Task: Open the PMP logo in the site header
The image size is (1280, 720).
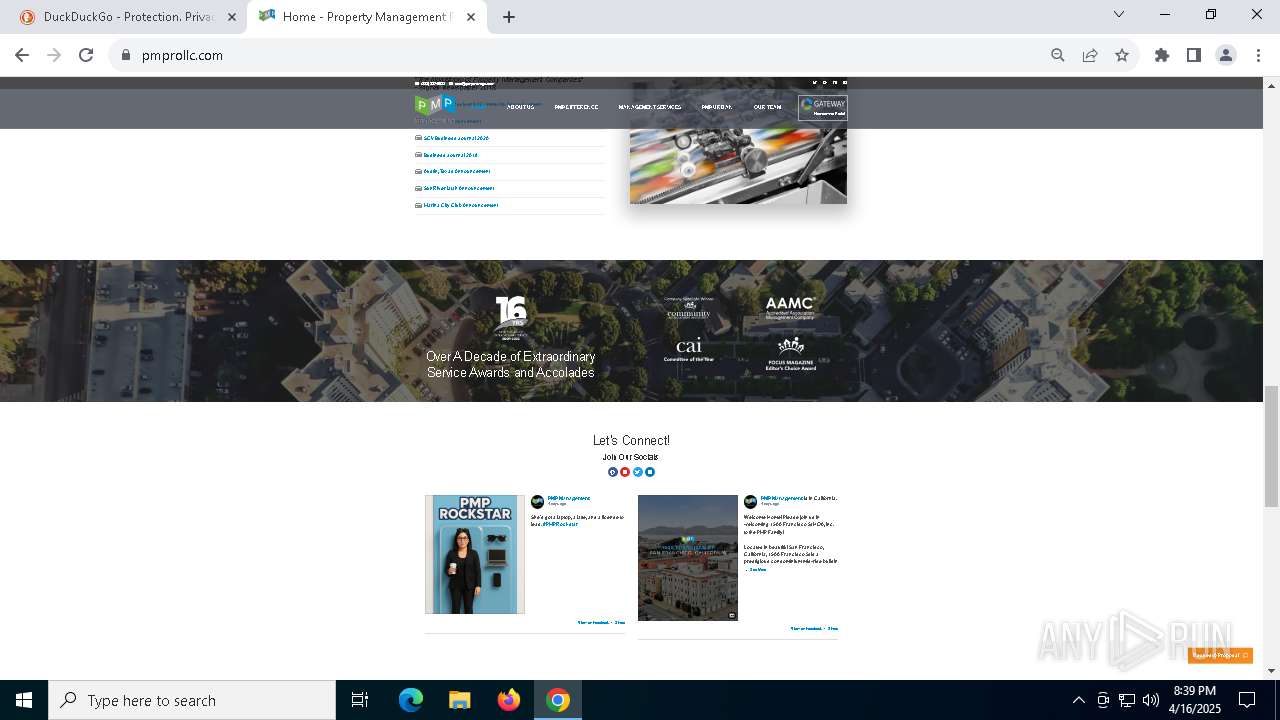Action: (434, 105)
